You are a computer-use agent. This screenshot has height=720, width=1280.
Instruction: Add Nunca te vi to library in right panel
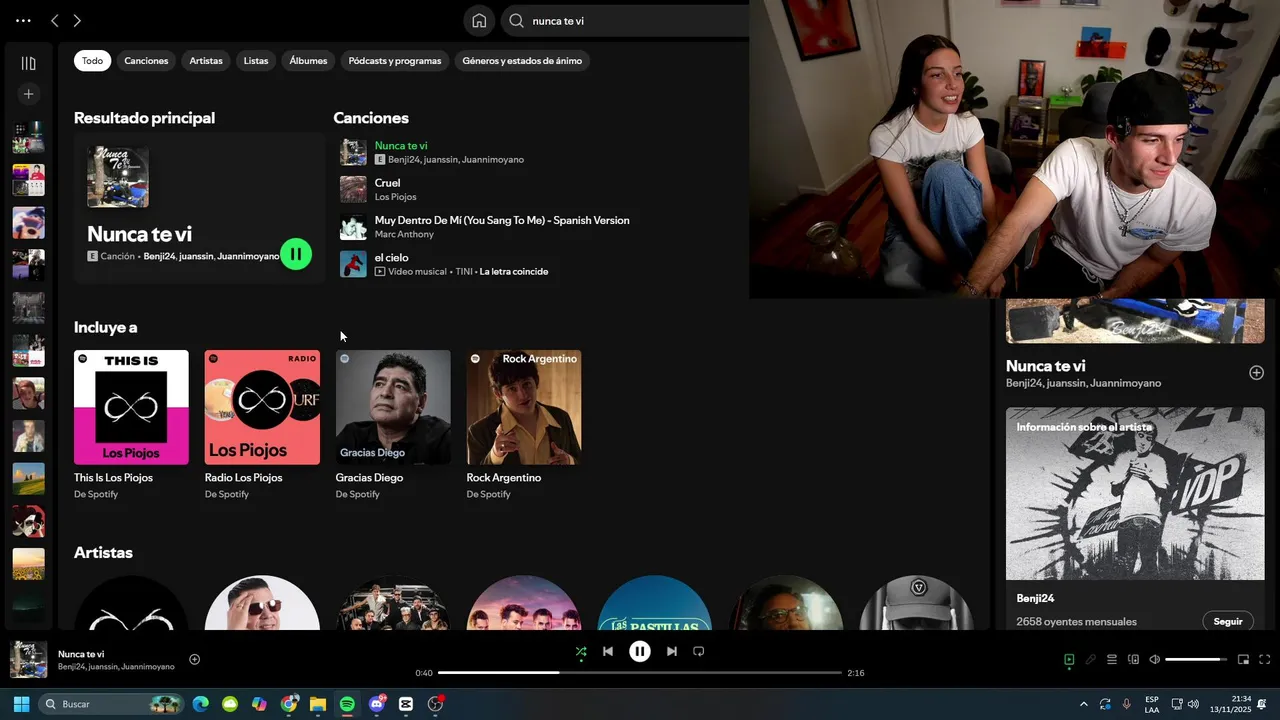[1256, 372]
